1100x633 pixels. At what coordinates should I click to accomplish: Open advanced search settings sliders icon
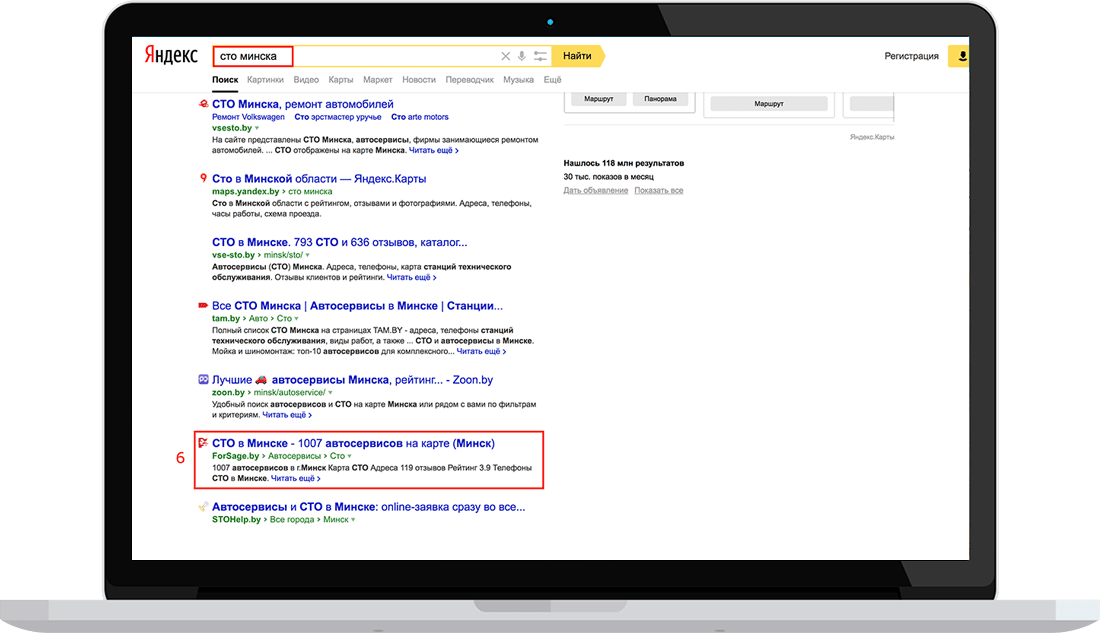point(540,56)
